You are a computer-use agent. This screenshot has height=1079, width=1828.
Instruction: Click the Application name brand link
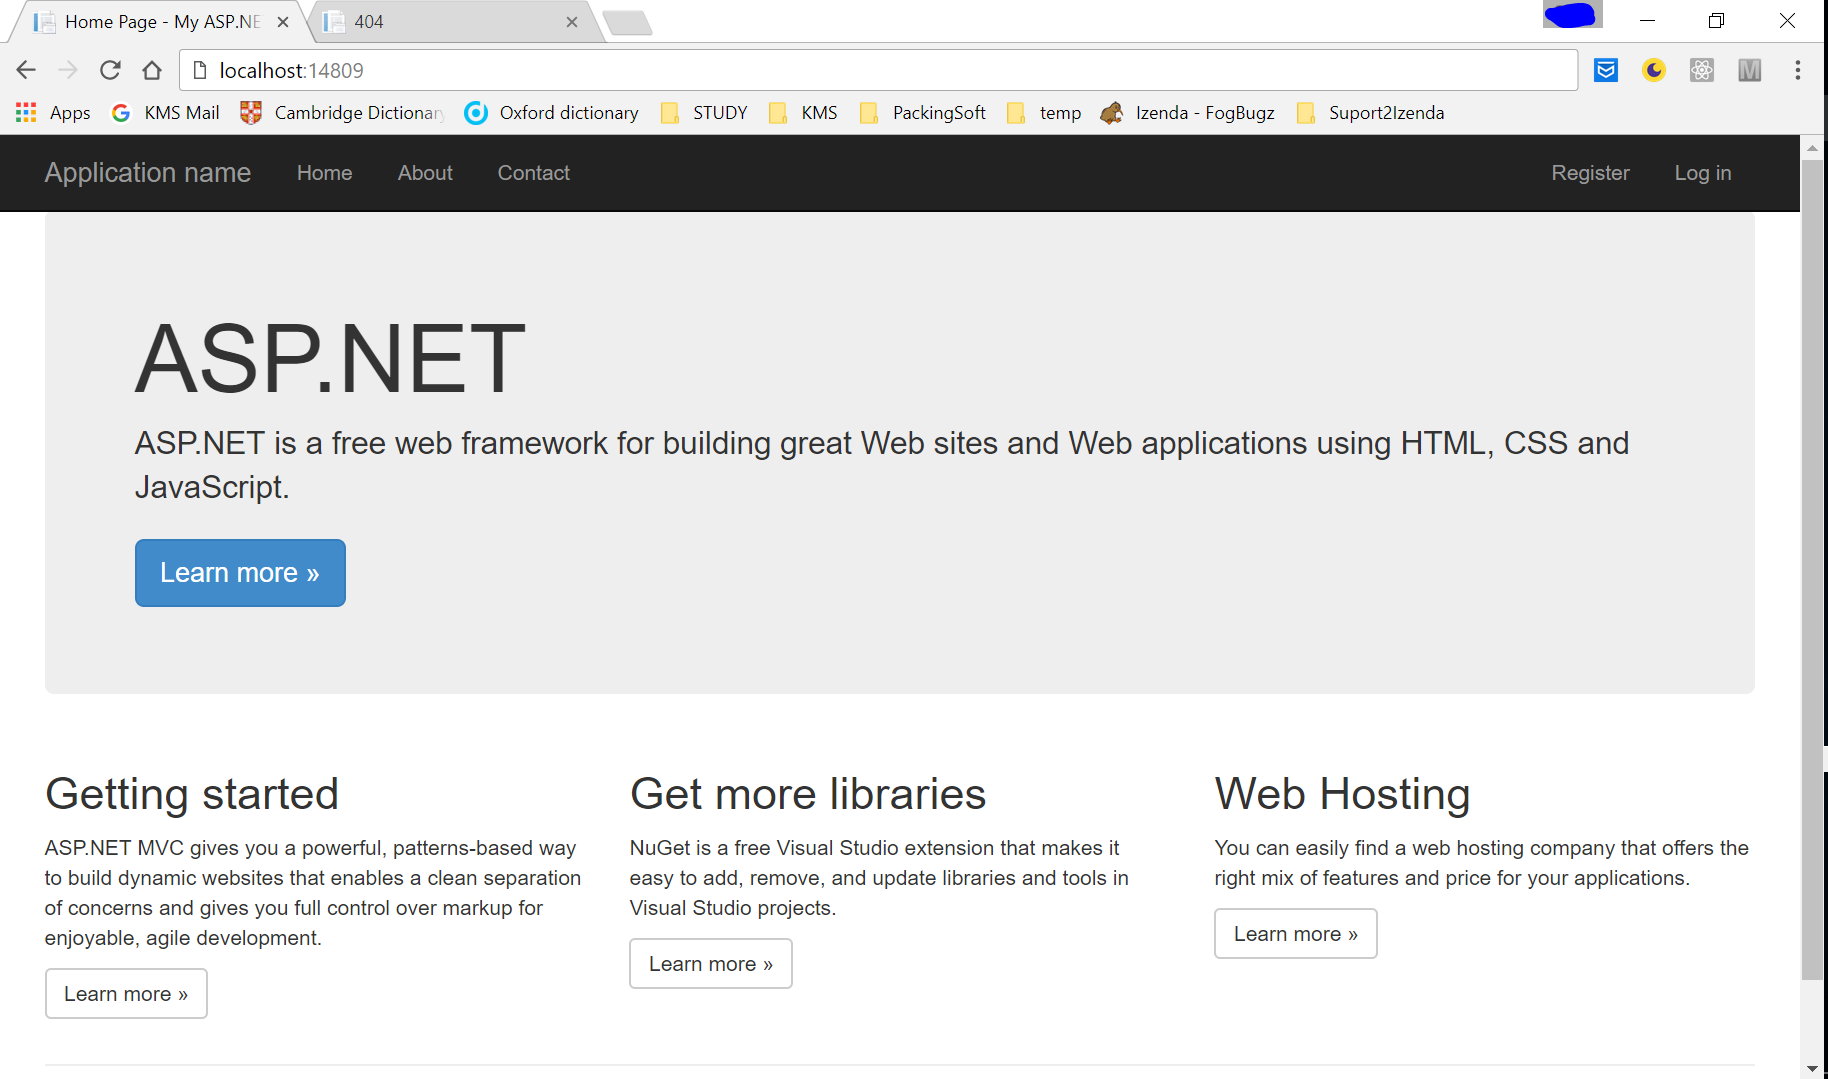(x=148, y=173)
